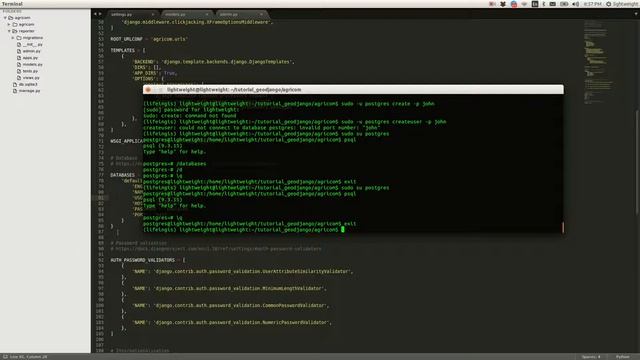The width and height of the screenshot is (640, 360).
Task: Click the admin.py file icon
Action: (x=19, y=51)
